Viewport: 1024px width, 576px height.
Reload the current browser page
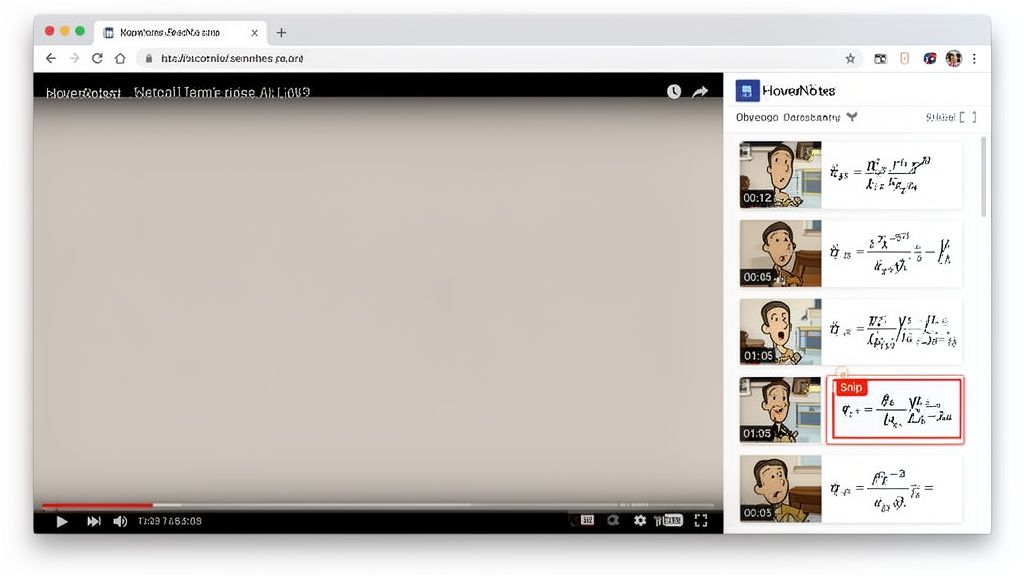pyautogui.click(x=97, y=59)
